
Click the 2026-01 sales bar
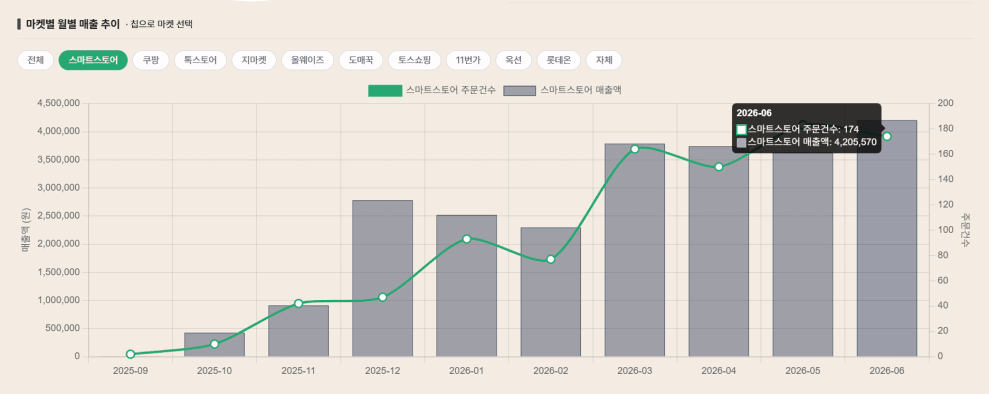pyautogui.click(x=466, y=286)
